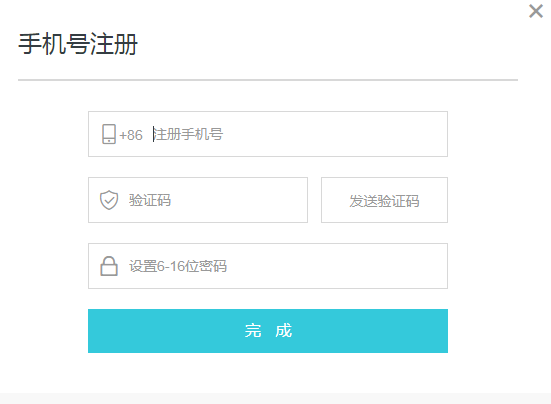Viewport: 551px width, 404px height.
Task: Send SMS code via 发送验证码 button
Action: tap(384, 200)
